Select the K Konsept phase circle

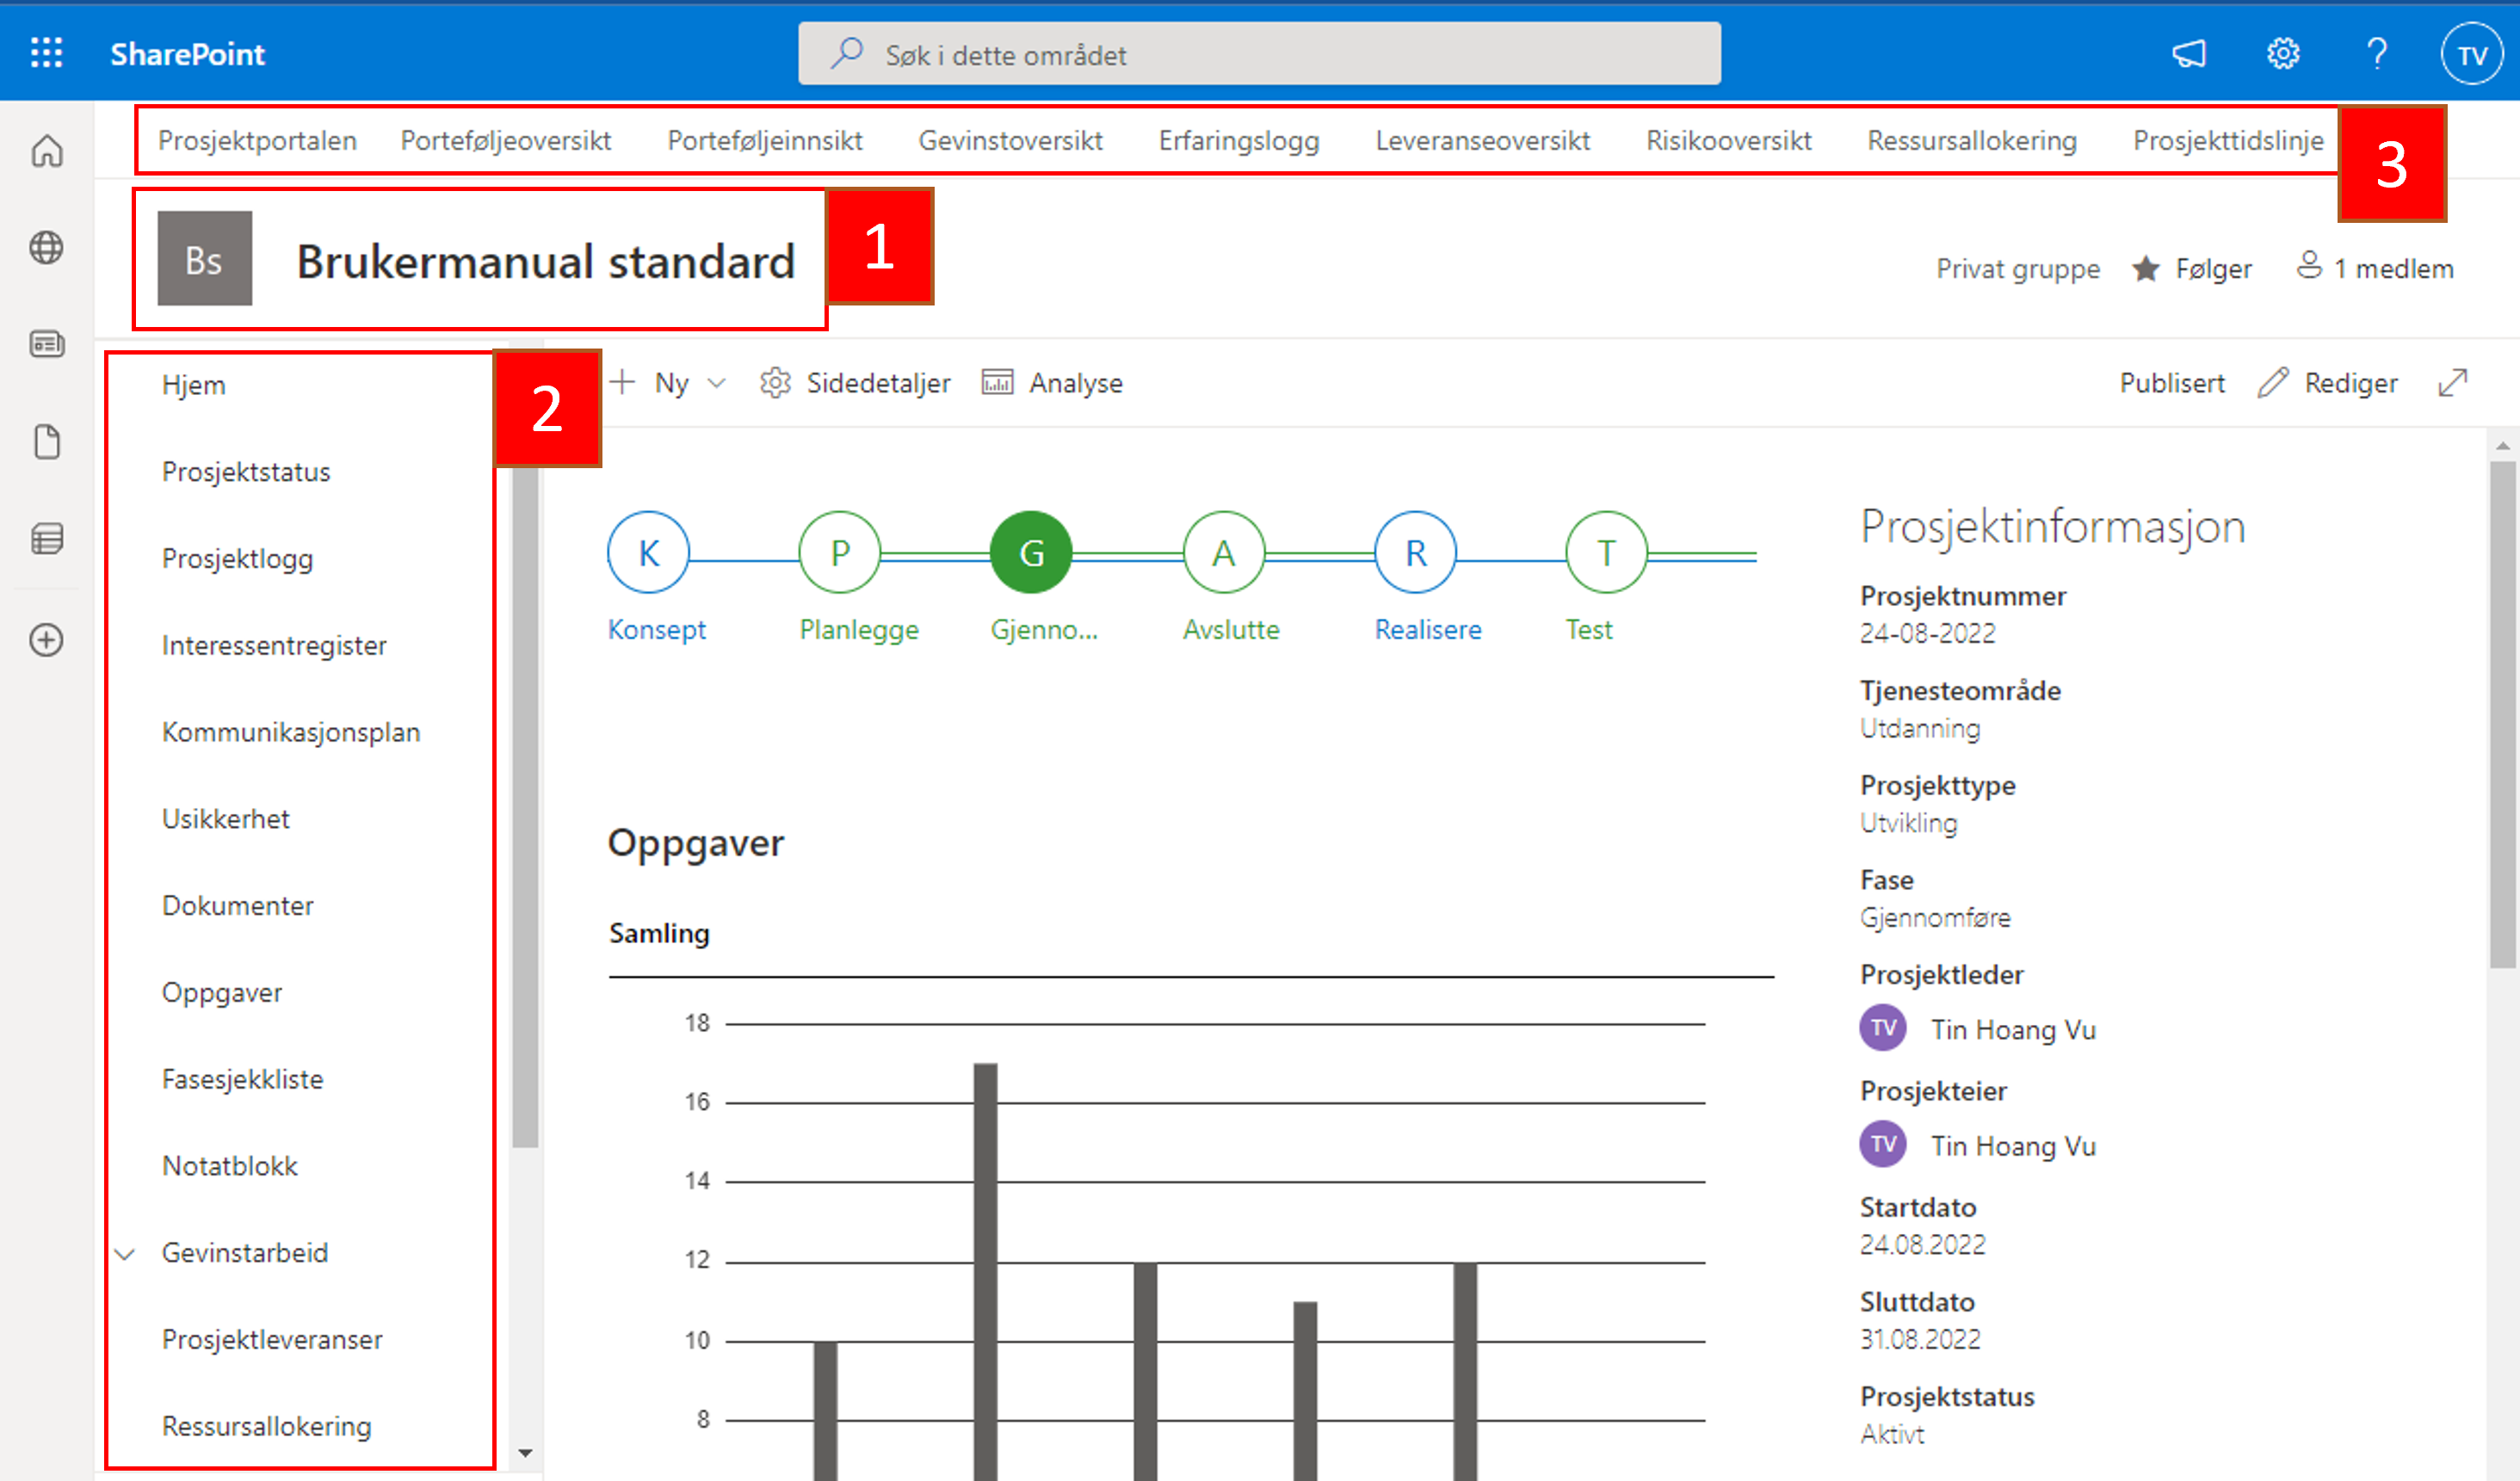648,552
